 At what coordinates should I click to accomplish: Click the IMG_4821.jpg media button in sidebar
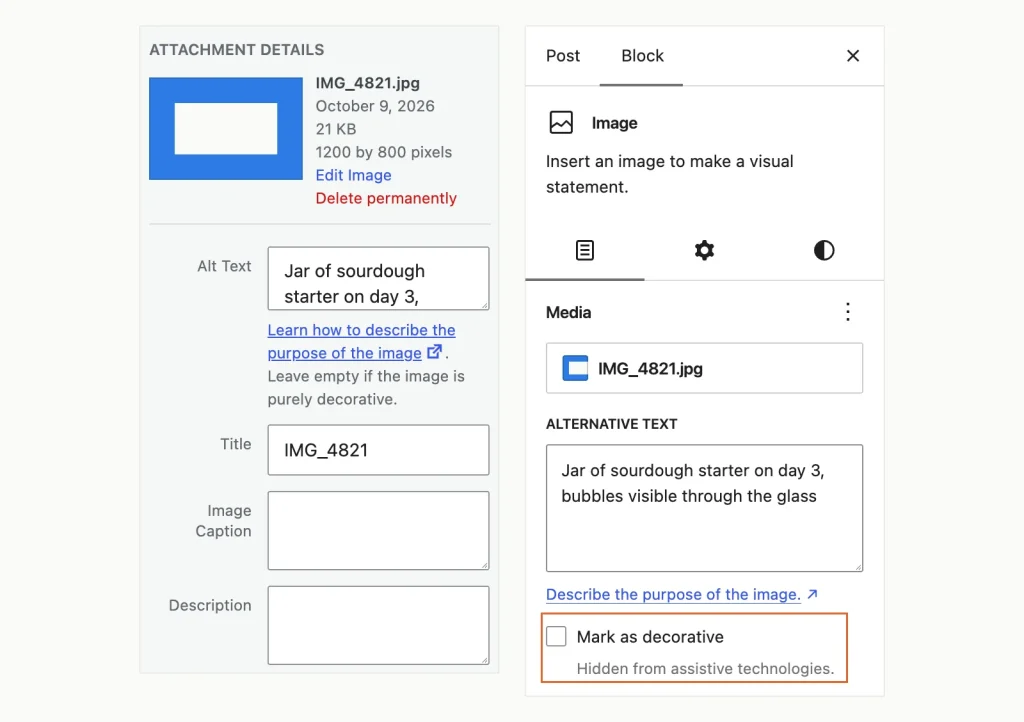[704, 368]
